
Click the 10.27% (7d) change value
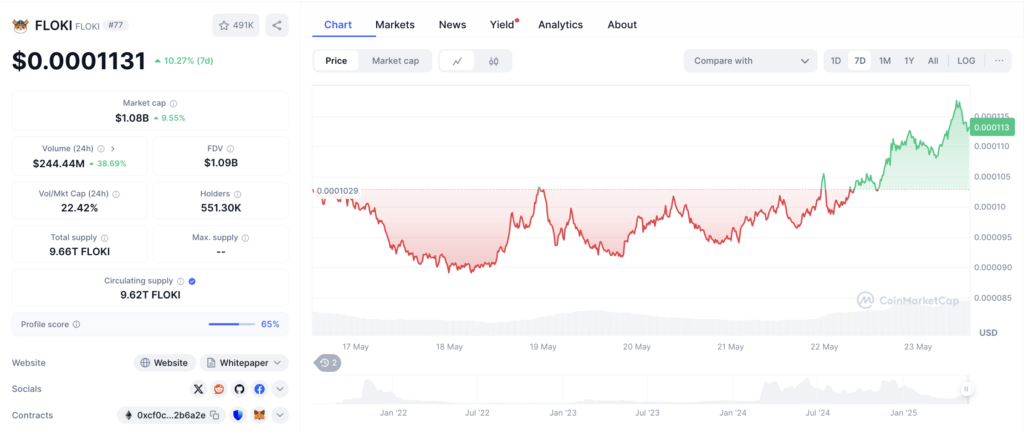(184, 61)
